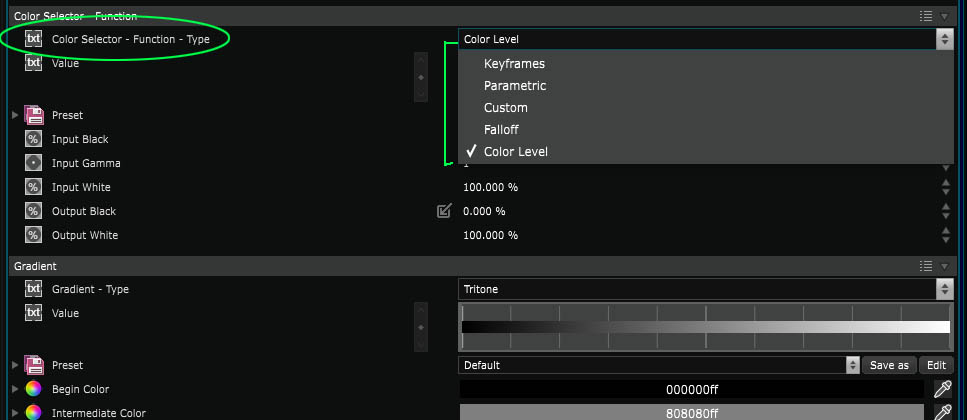Open the Tritone gradient type dropdown
The height and width of the screenshot is (420, 967).
706,289
